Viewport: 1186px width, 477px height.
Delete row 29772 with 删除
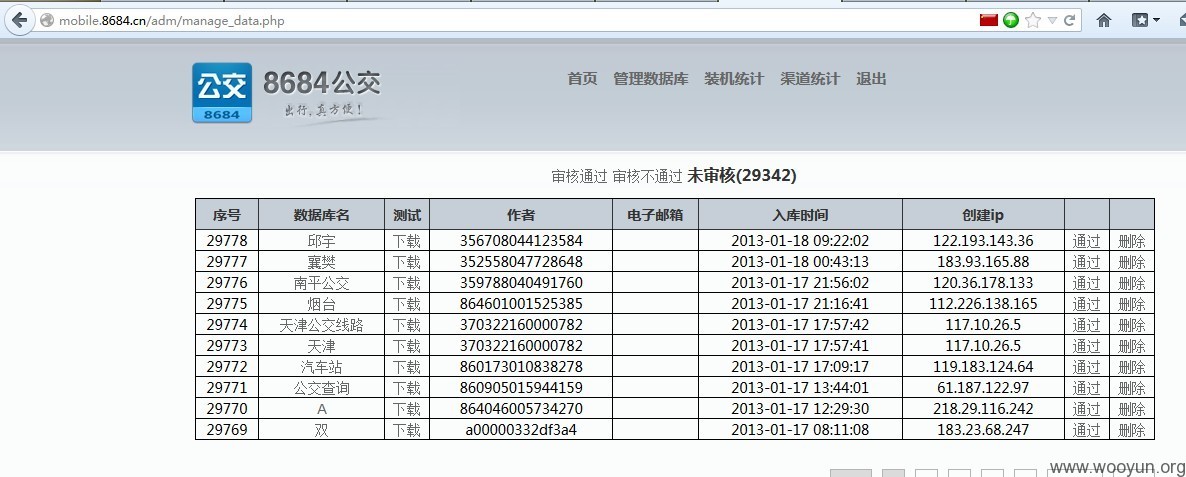[x=1132, y=367]
